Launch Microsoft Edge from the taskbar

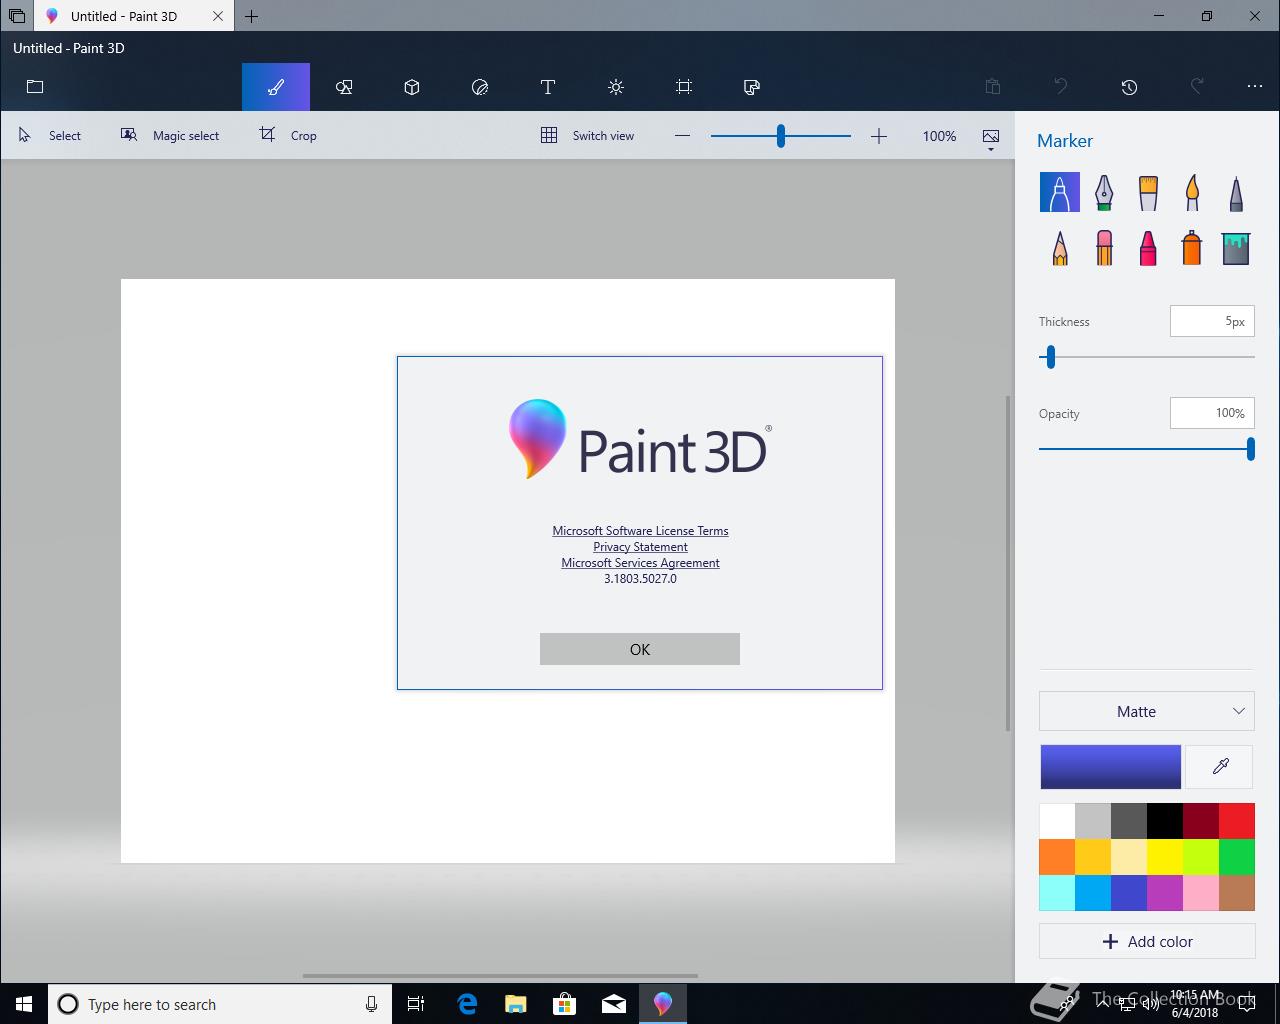[467, 1004]
